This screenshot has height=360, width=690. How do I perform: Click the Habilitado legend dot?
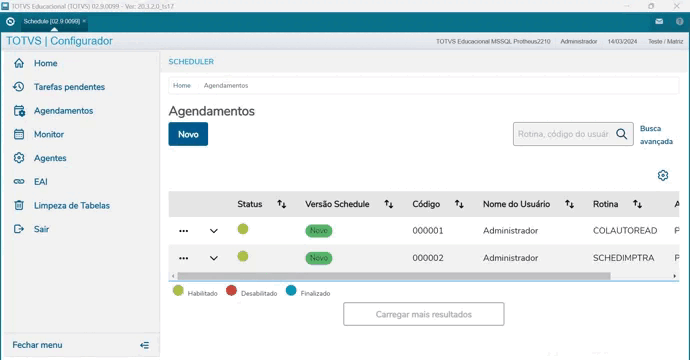click(178, 290)
